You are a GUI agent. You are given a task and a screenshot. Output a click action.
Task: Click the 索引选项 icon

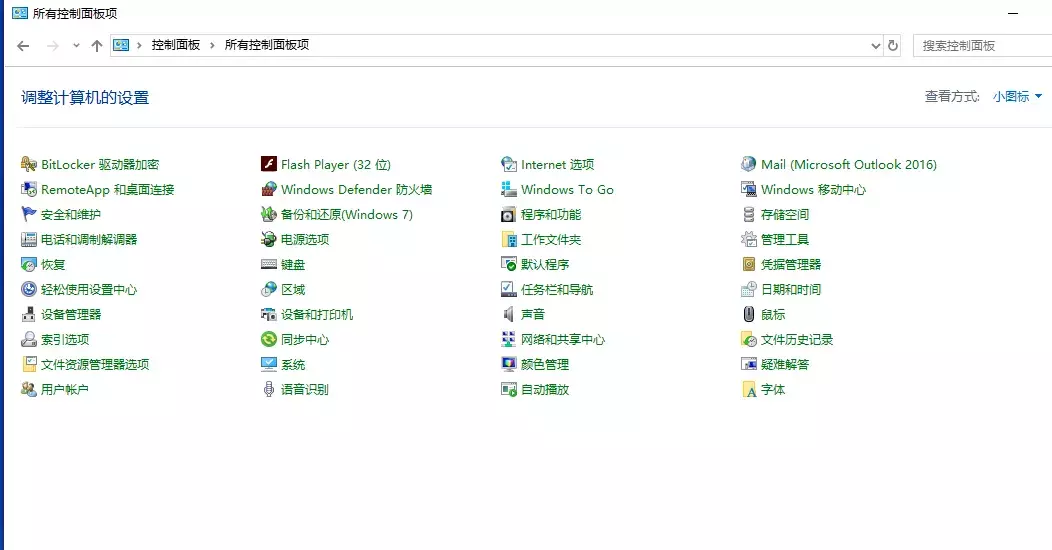[29, 339]
